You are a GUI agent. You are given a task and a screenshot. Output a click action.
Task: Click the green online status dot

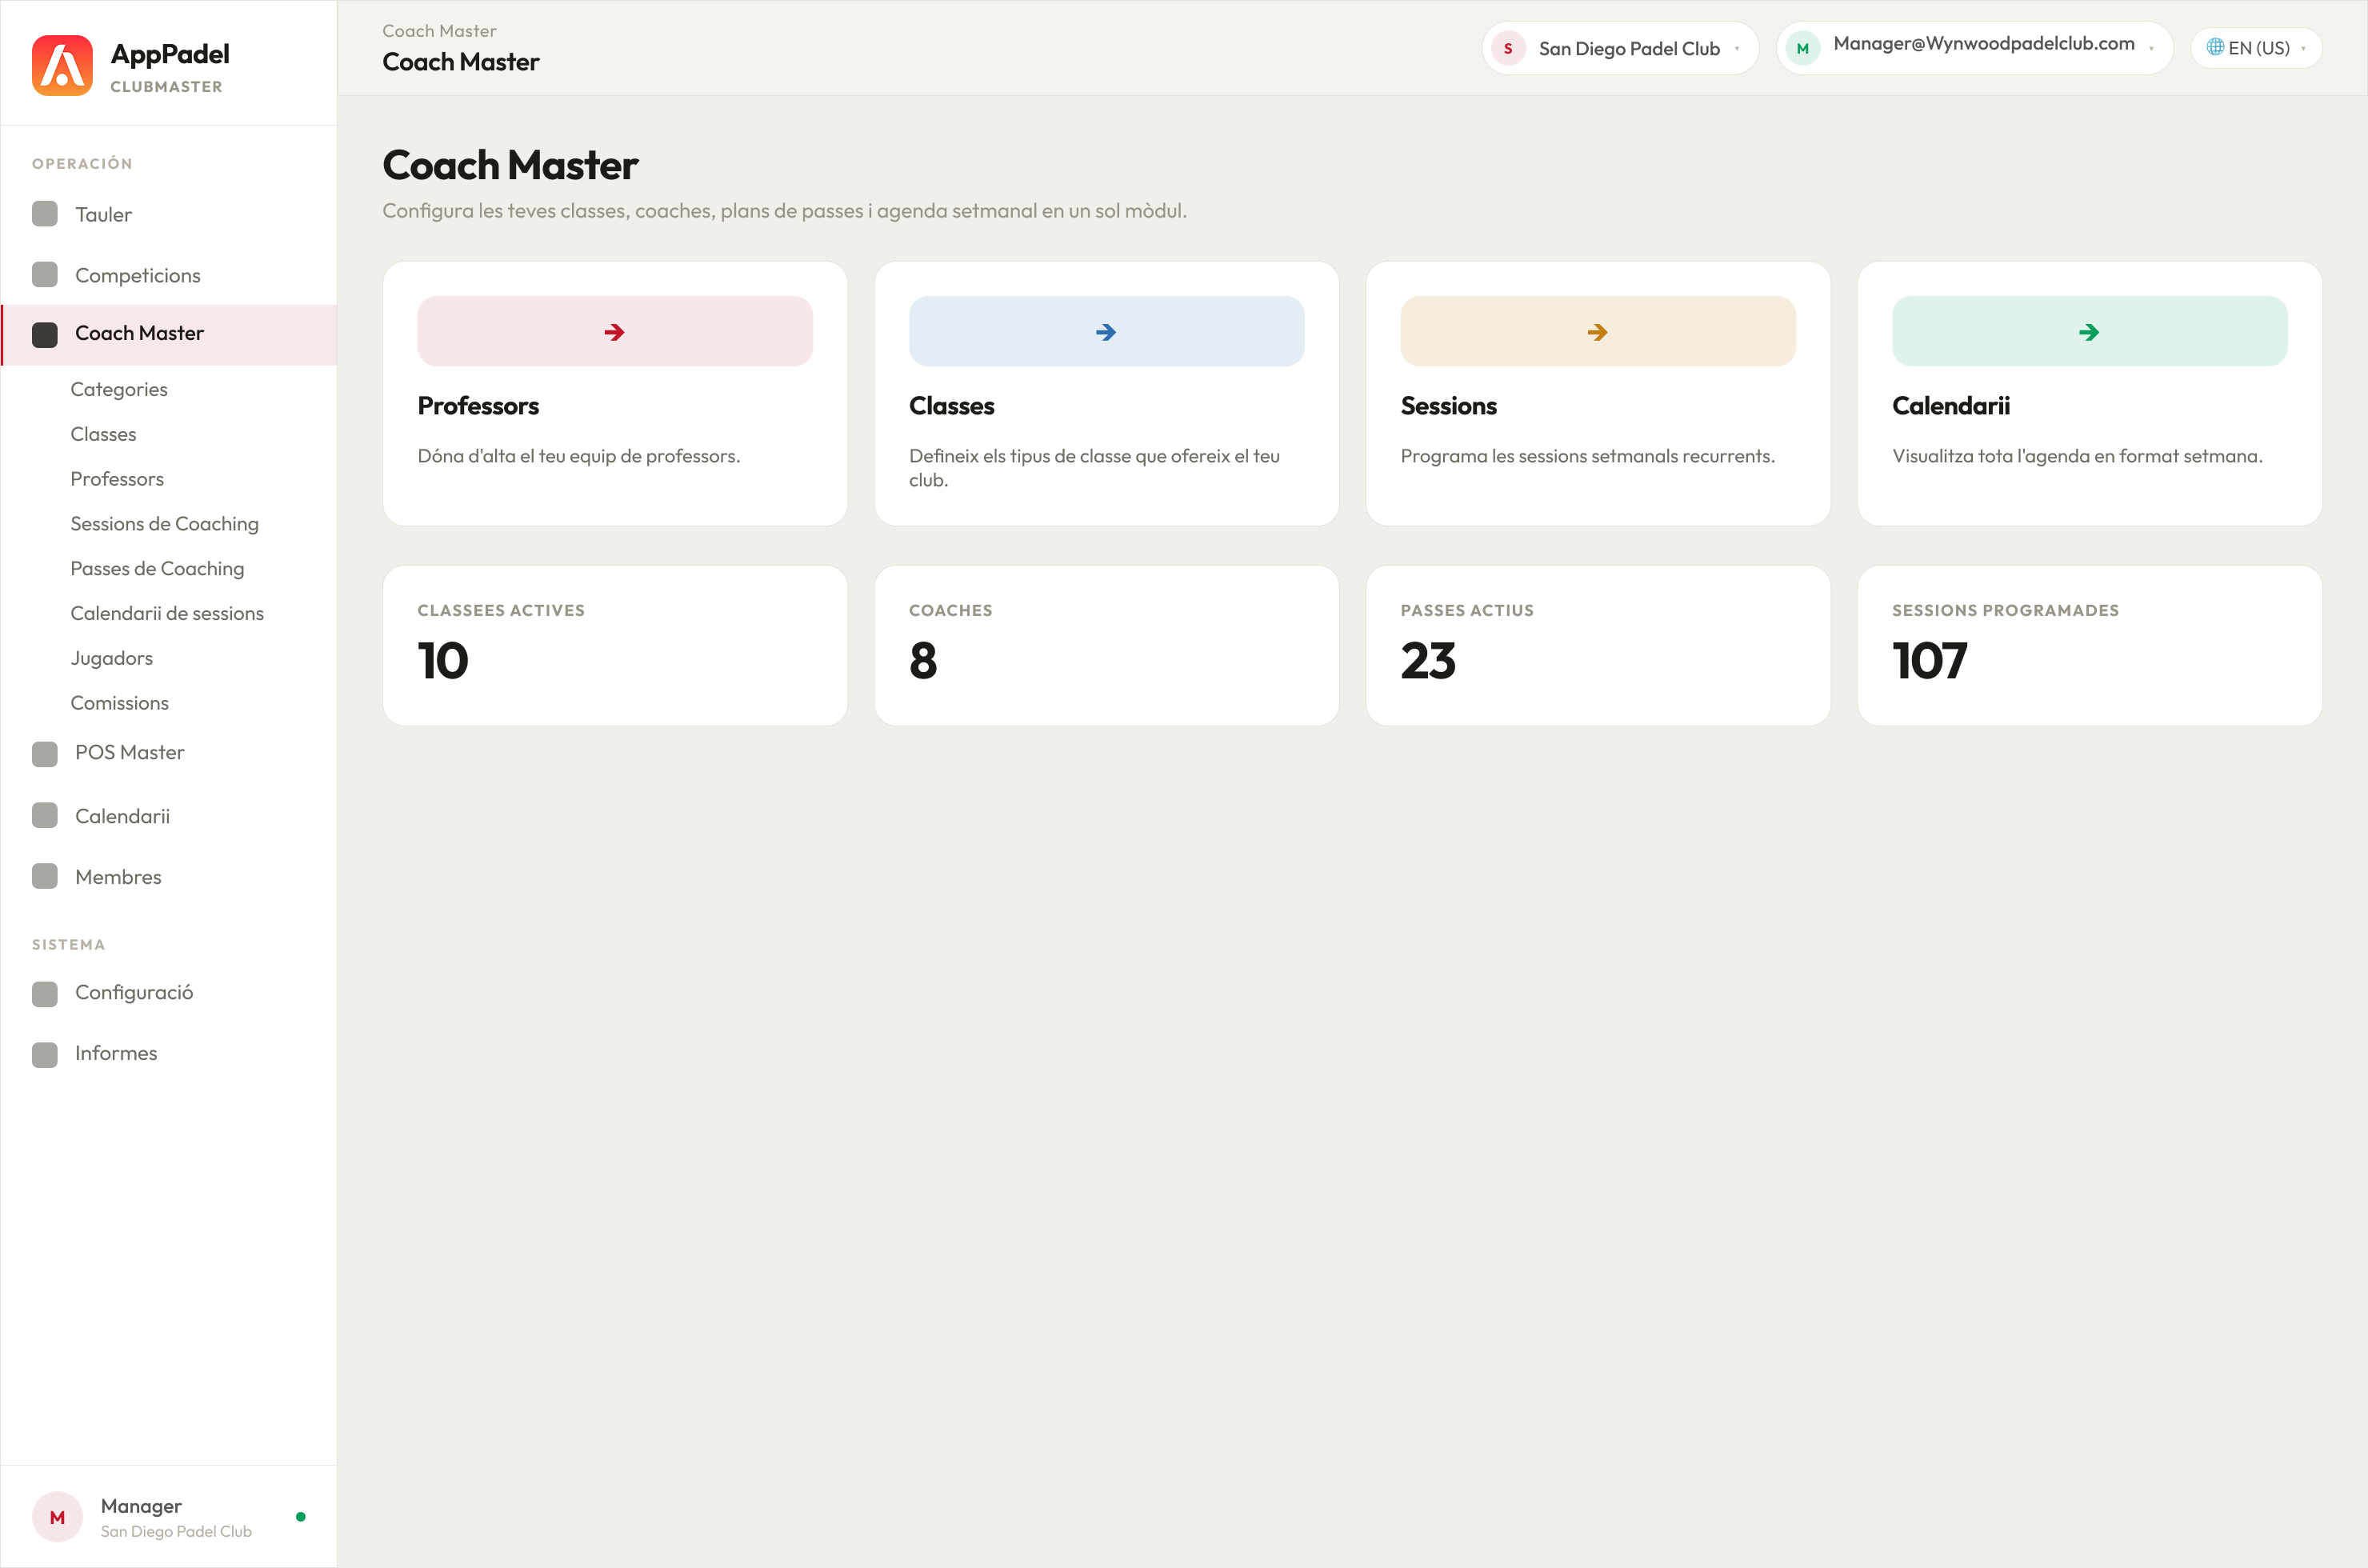tap(300, 1517)
